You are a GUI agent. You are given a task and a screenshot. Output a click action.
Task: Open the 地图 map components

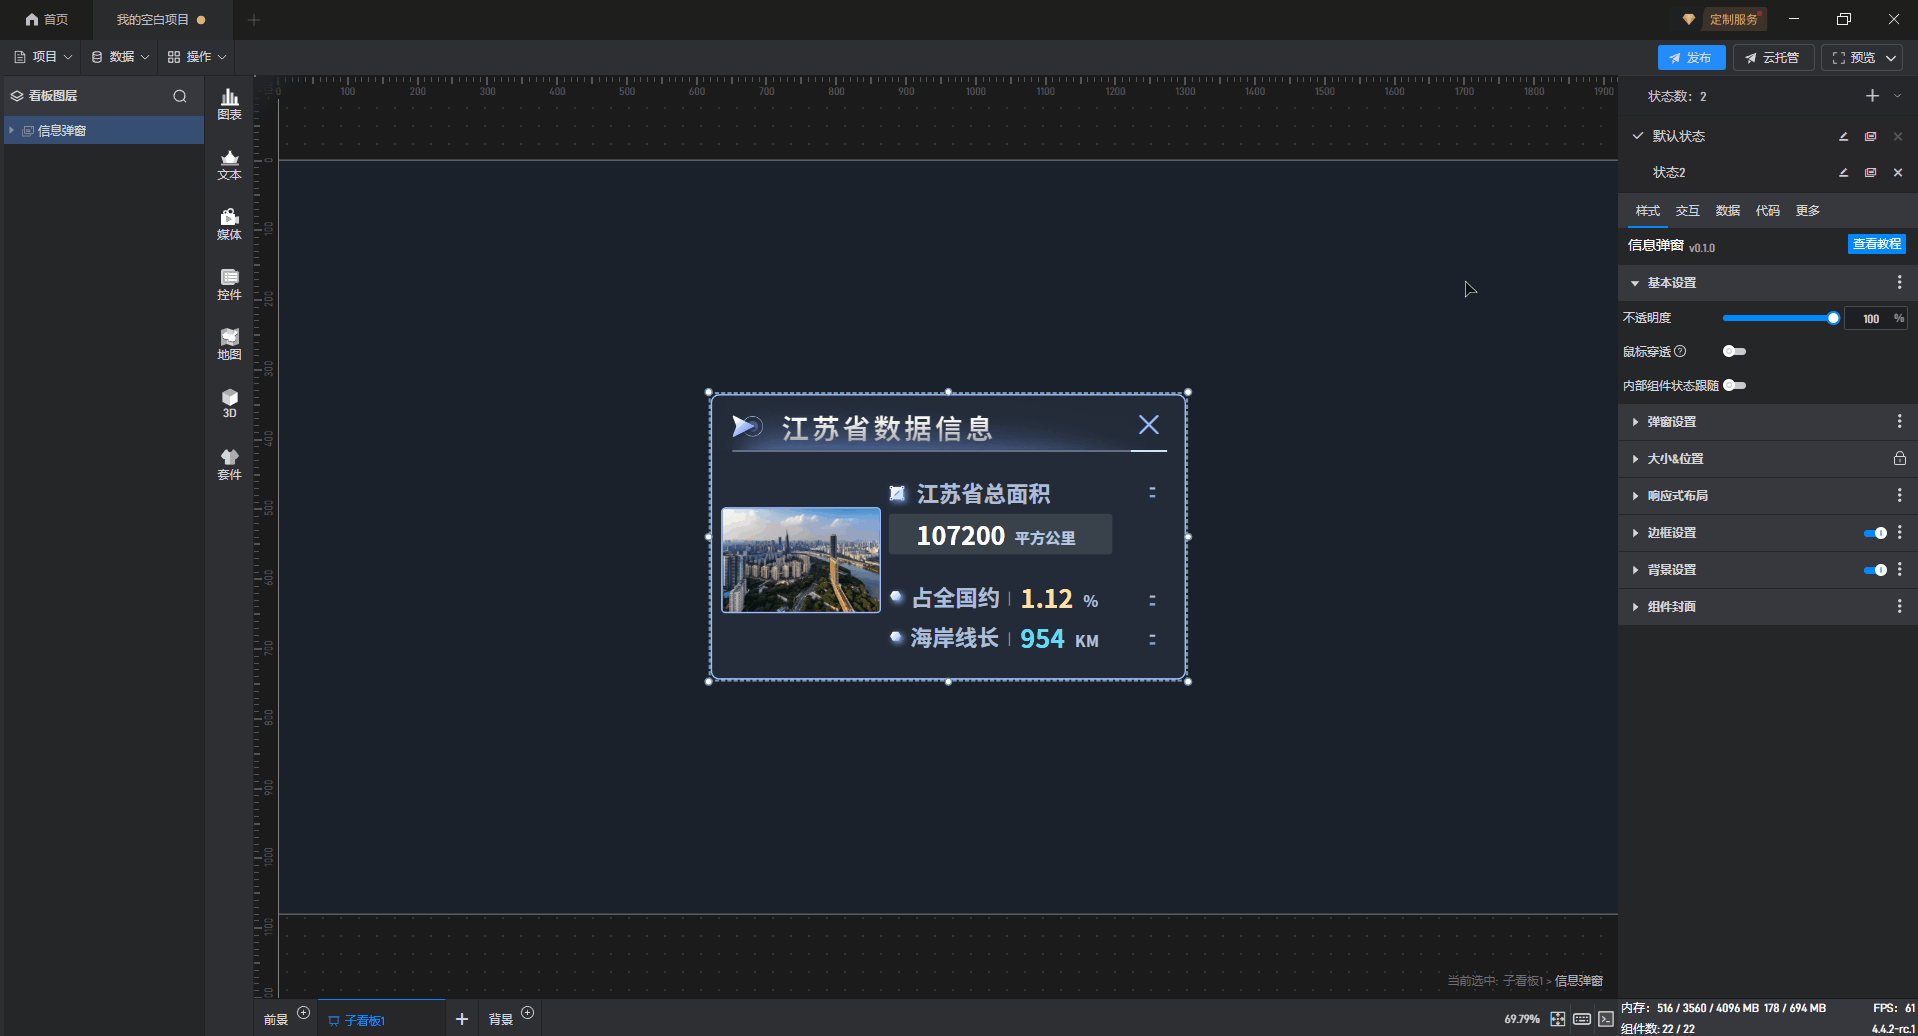(229, 344)
